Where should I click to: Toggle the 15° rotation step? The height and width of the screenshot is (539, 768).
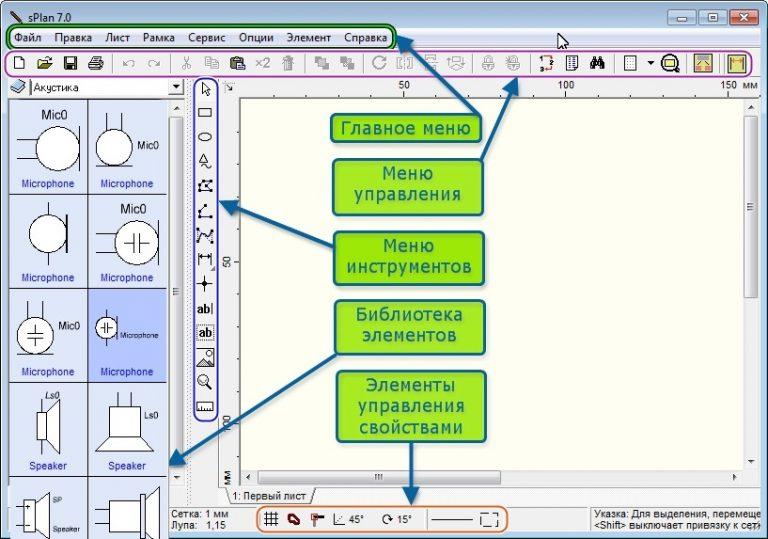pos(396,519)
